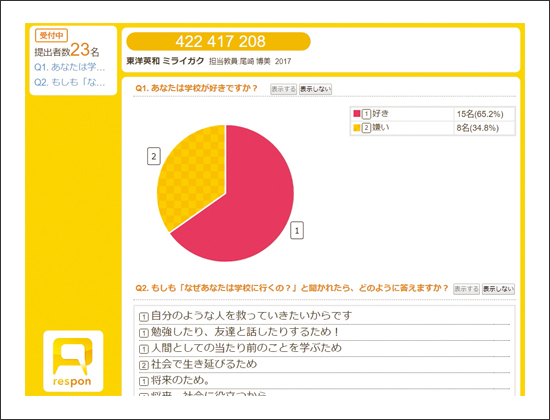Viewport: 550px width, 420px height.
Task: Click the 受付中 status badge
Action: click(x=51, y=35)
